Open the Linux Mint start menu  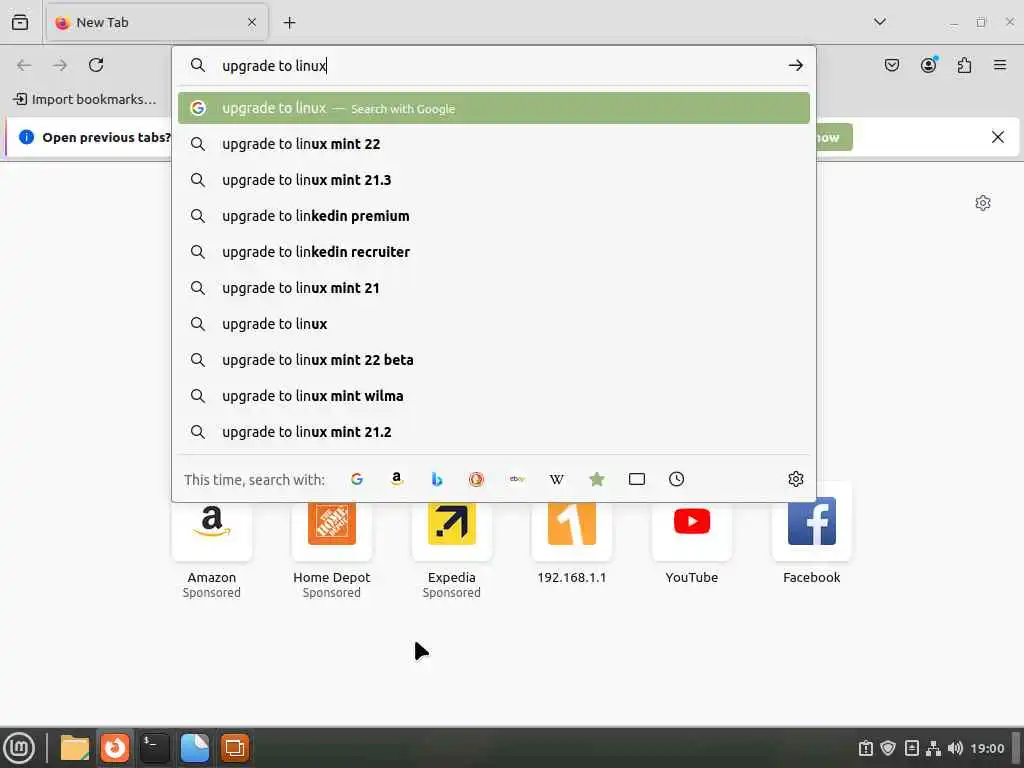click(x=19, y=748)
